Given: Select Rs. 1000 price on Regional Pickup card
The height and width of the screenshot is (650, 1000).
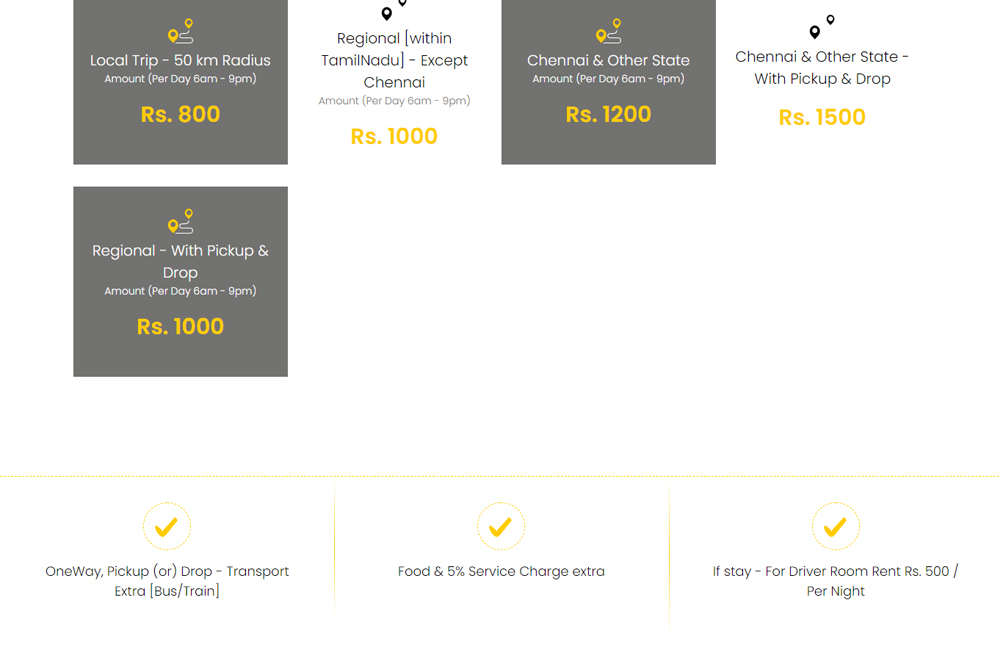Looking at the screenshot, I should [180, 326].
